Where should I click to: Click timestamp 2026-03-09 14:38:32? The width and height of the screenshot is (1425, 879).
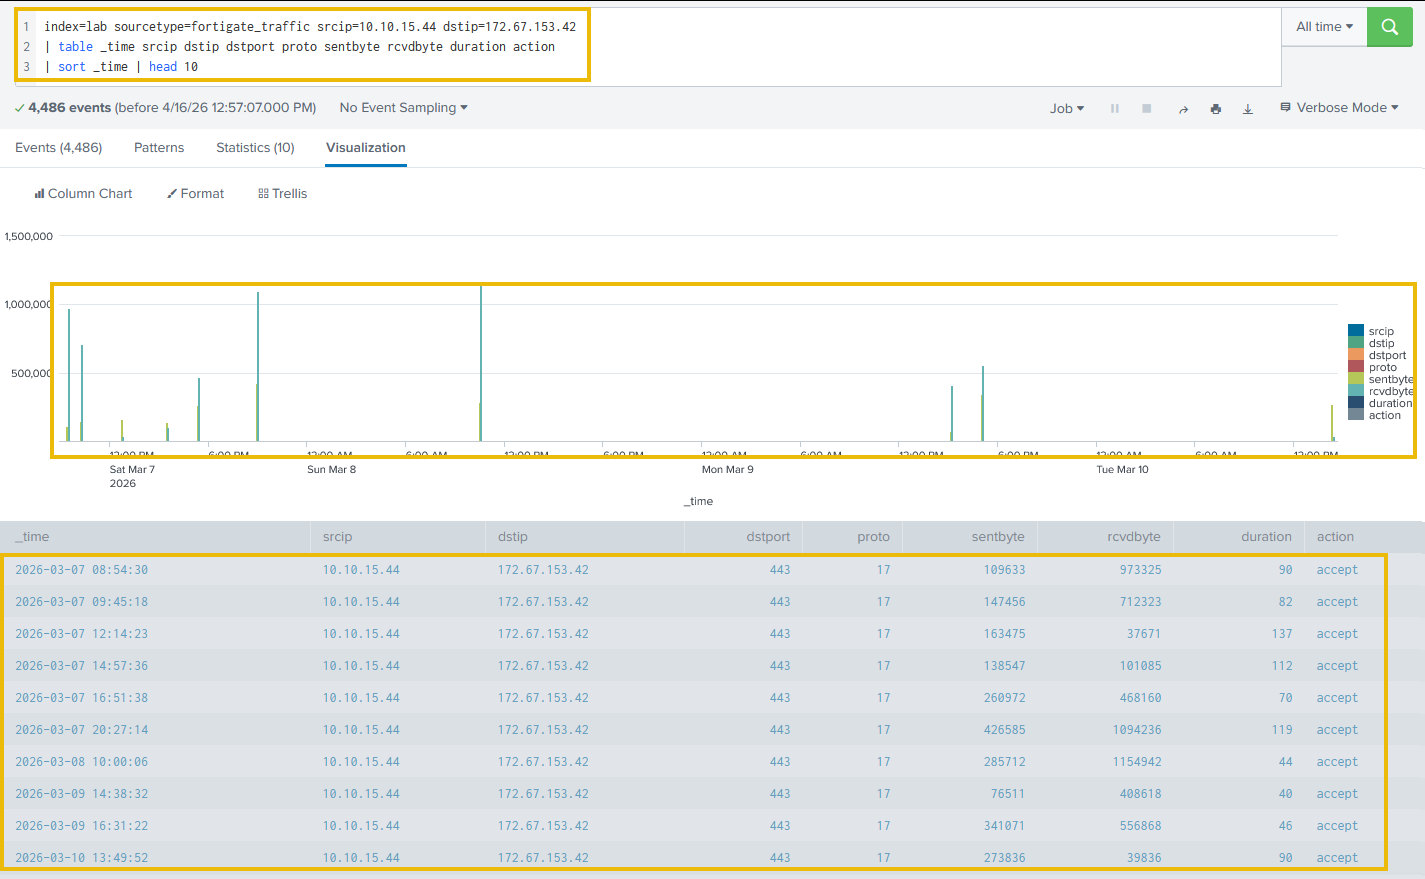pos(81,794)
